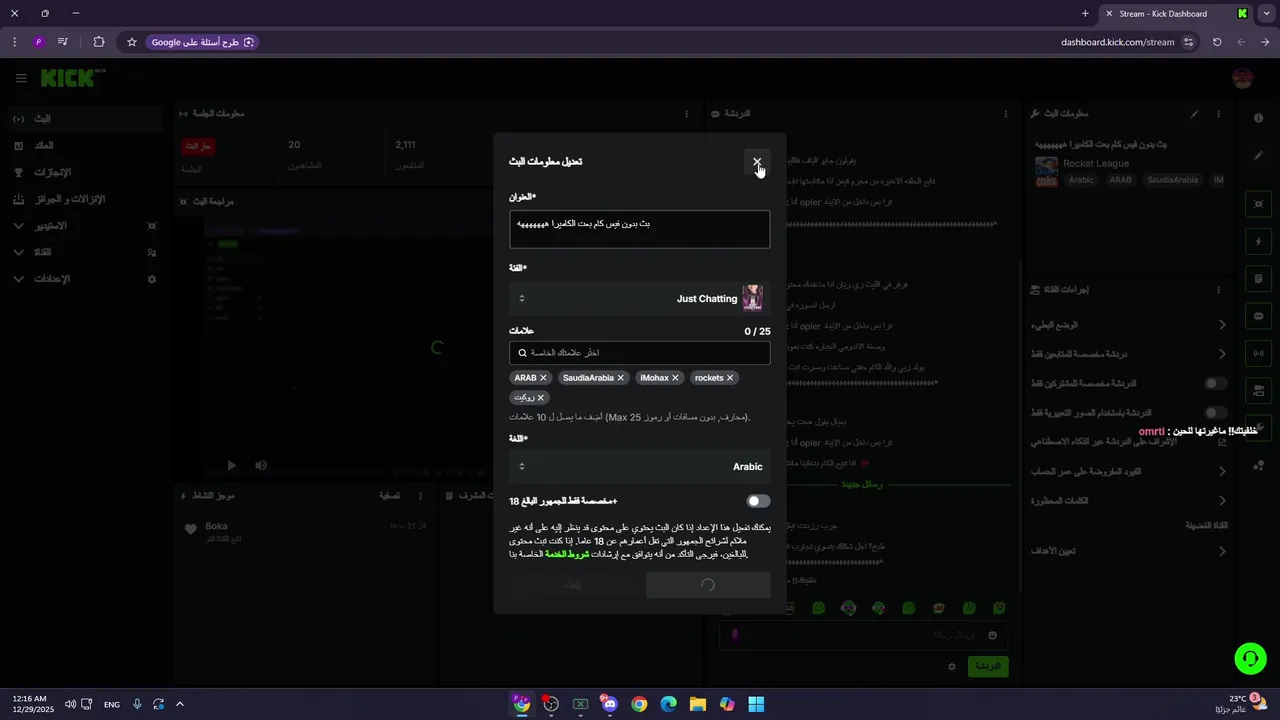Screen dimensions: 1280x720
Task: Remove the ARAB tag
Action: pos(543,378)
